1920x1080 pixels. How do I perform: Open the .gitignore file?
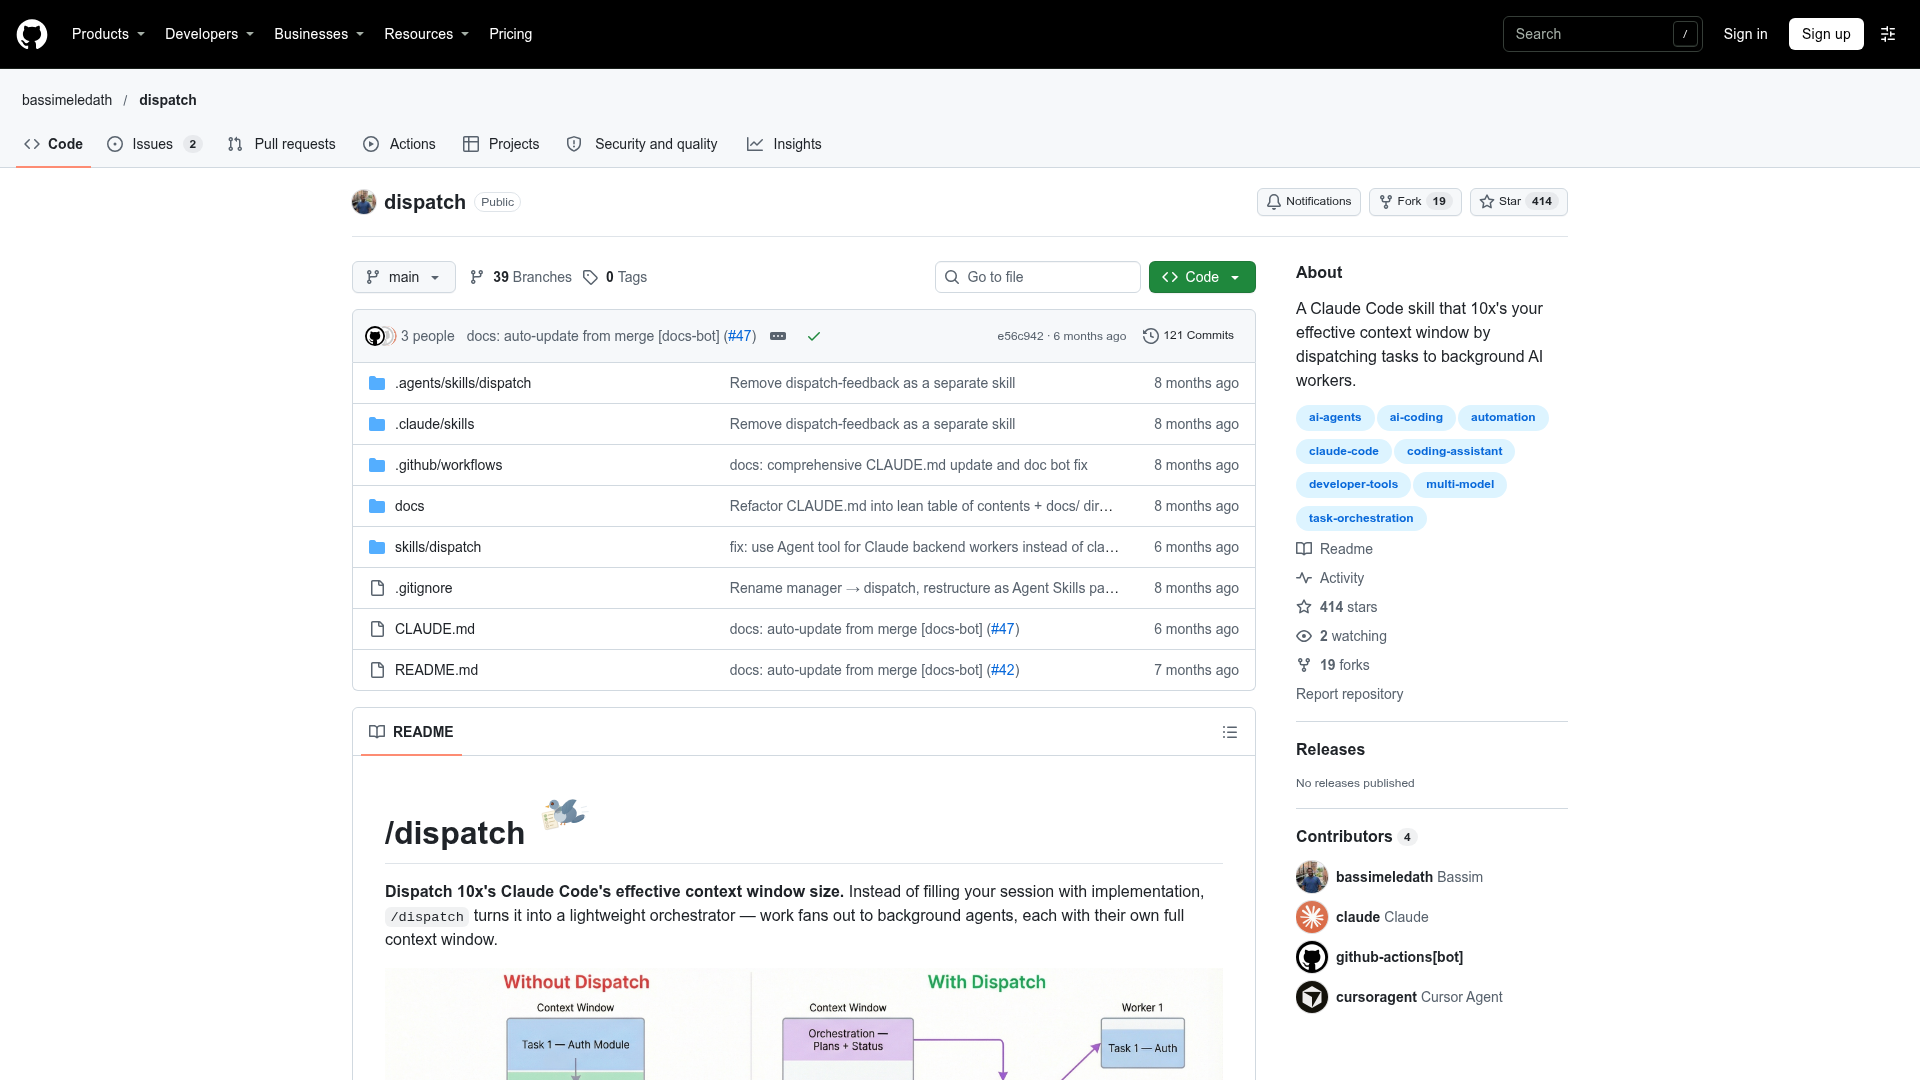point(424,588)
